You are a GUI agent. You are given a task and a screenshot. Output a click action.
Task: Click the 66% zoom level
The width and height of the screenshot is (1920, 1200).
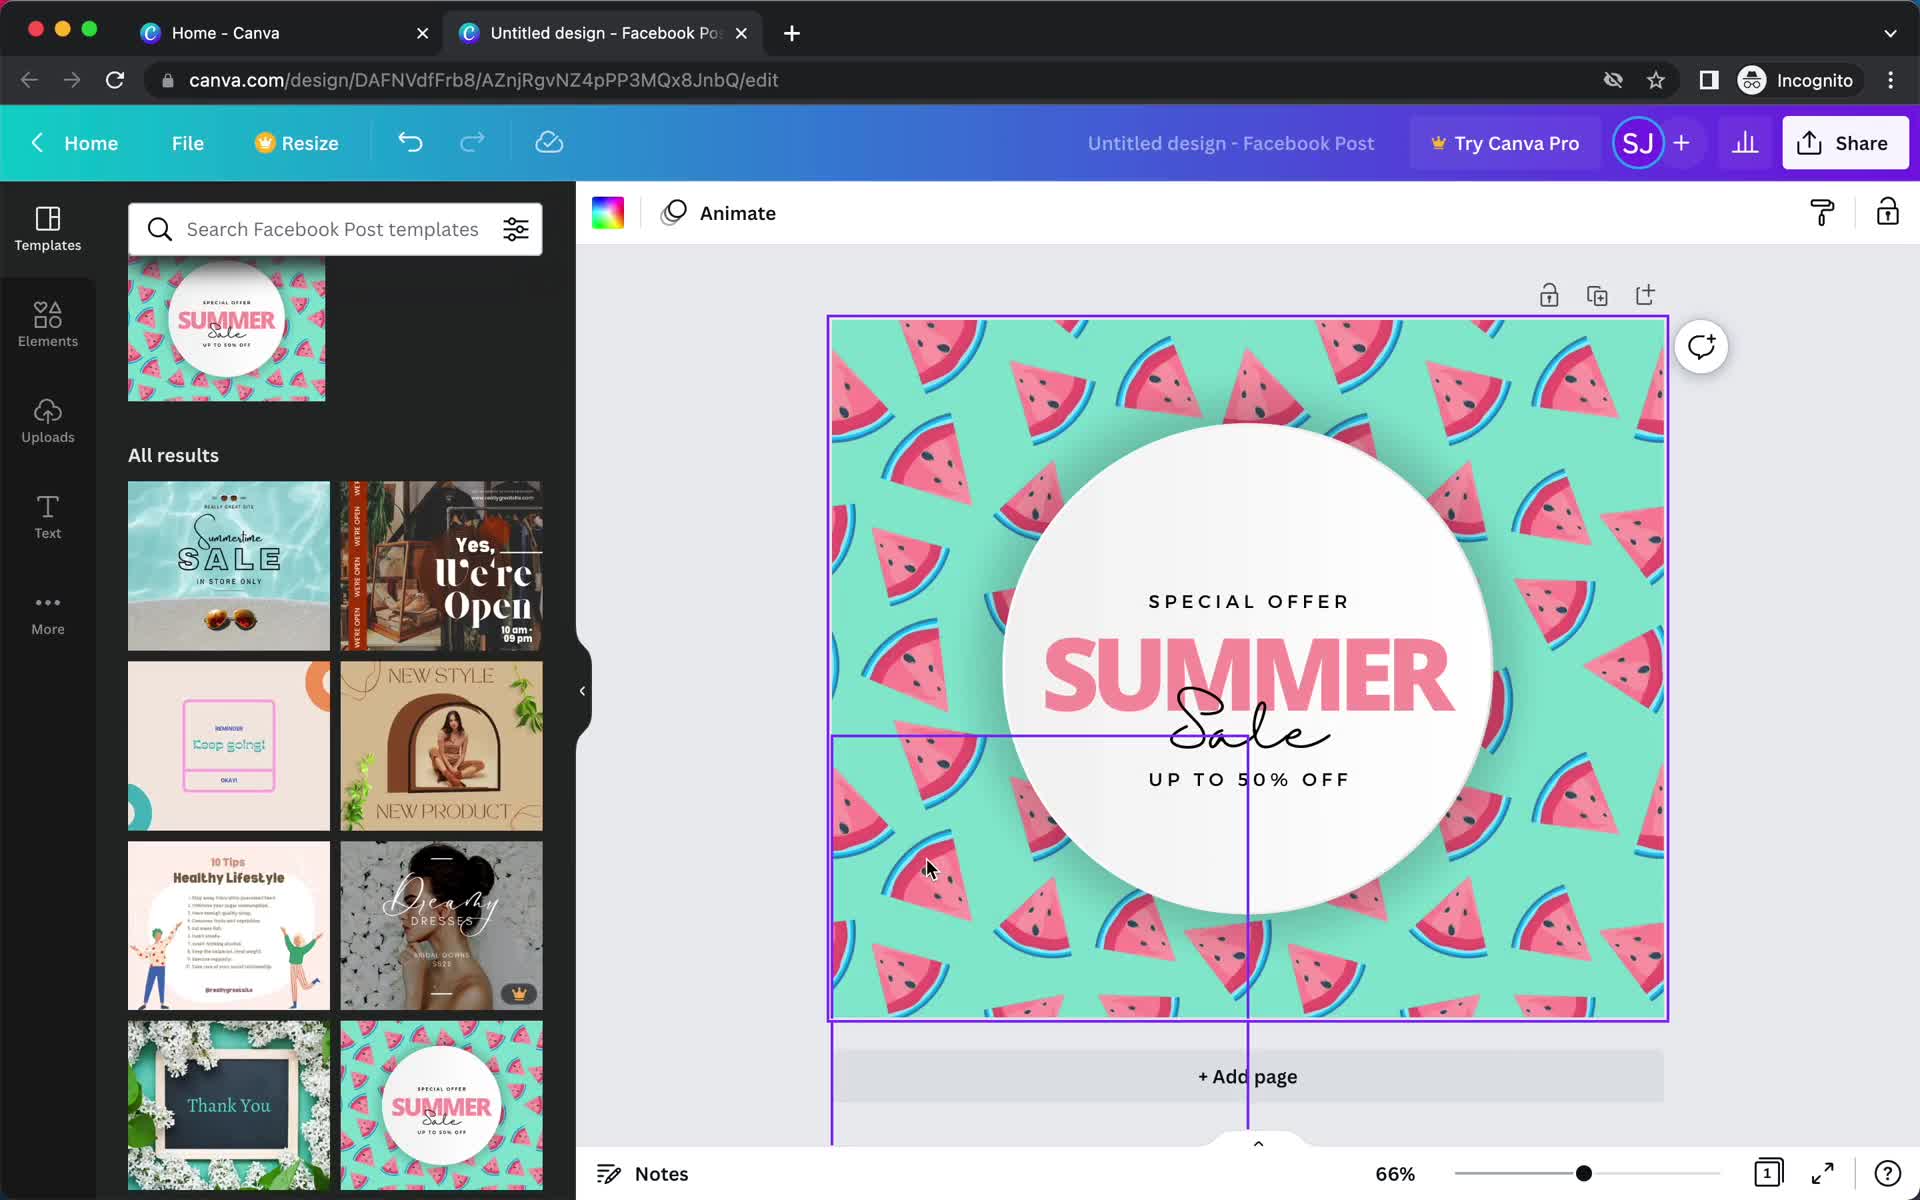1395,1173
